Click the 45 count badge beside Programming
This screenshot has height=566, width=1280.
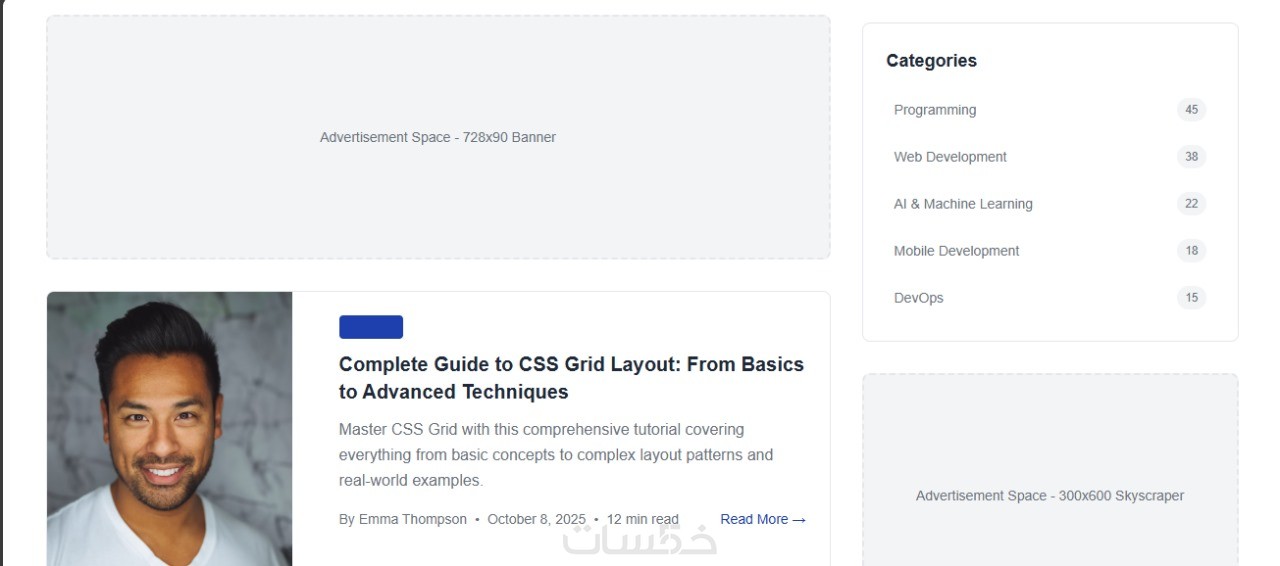pyautogui.click(x=1191, y=110)
